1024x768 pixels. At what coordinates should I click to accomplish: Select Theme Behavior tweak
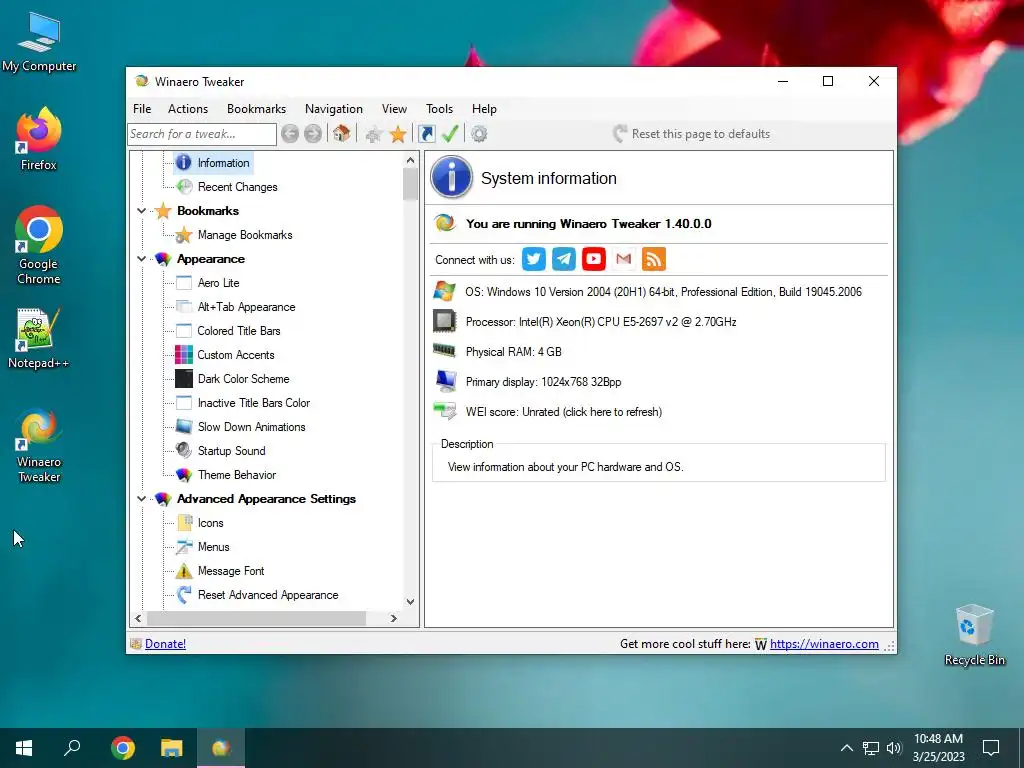click(236, 475)
